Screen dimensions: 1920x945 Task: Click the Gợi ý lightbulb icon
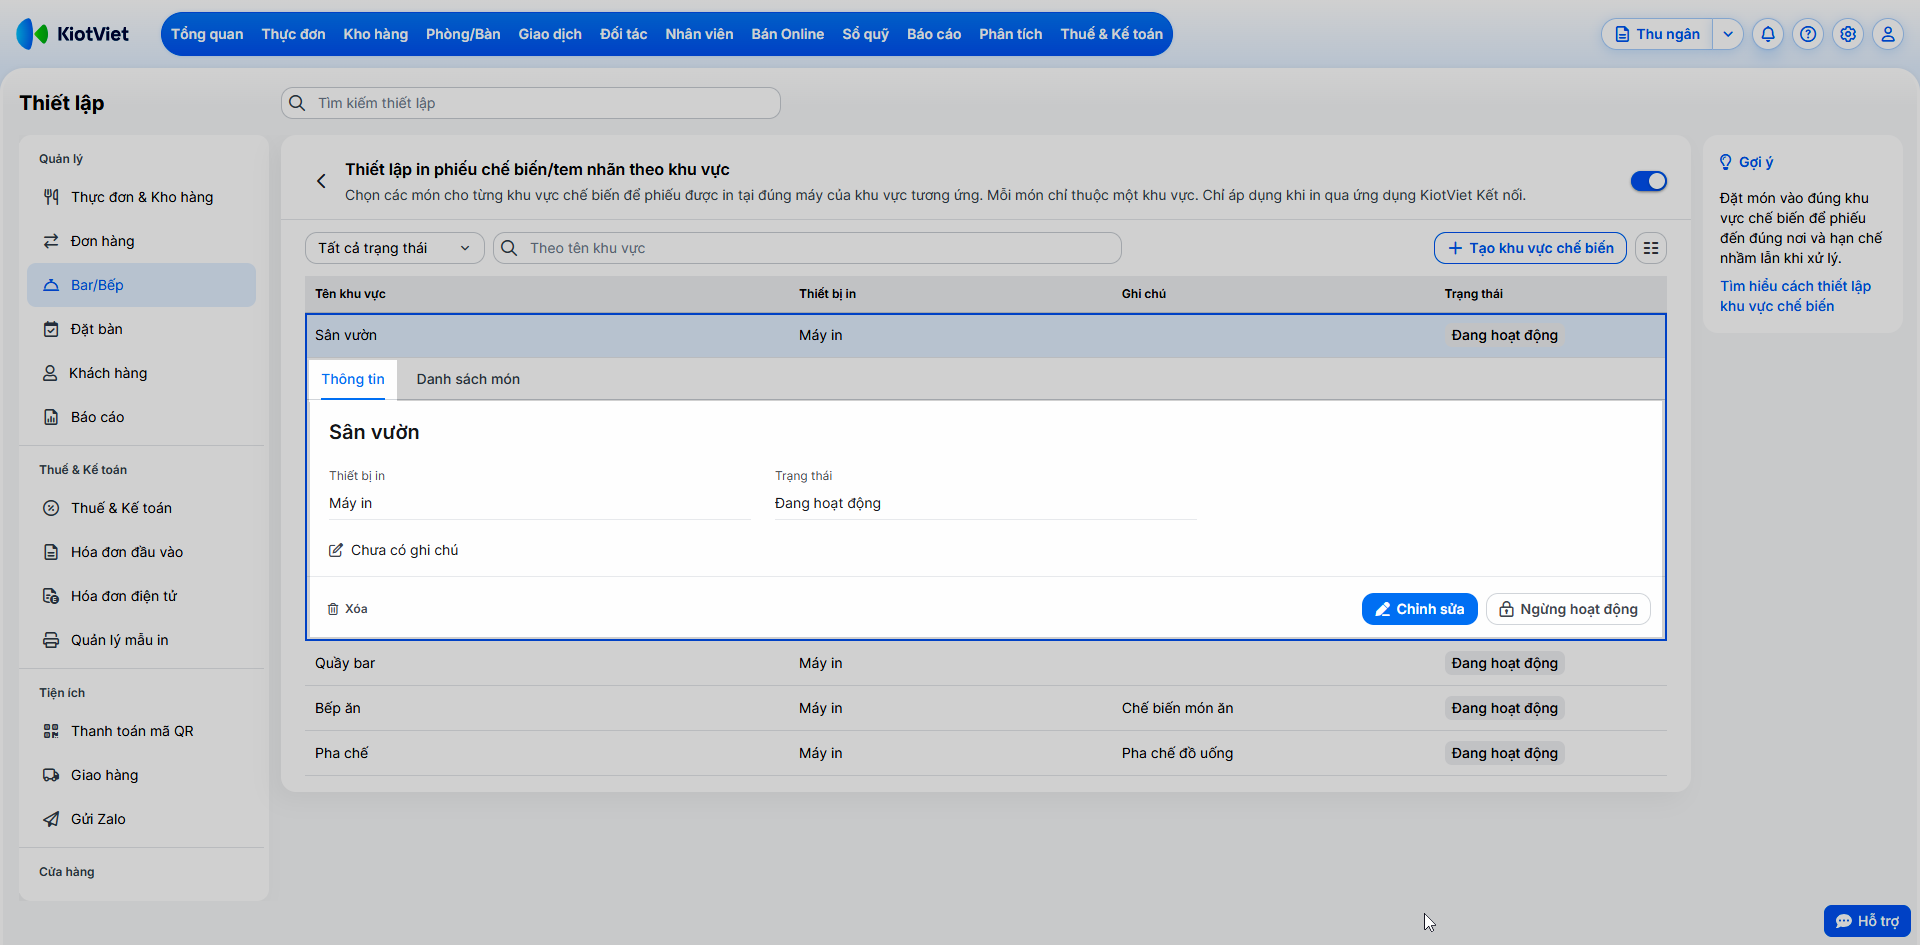click(1726, 162)
